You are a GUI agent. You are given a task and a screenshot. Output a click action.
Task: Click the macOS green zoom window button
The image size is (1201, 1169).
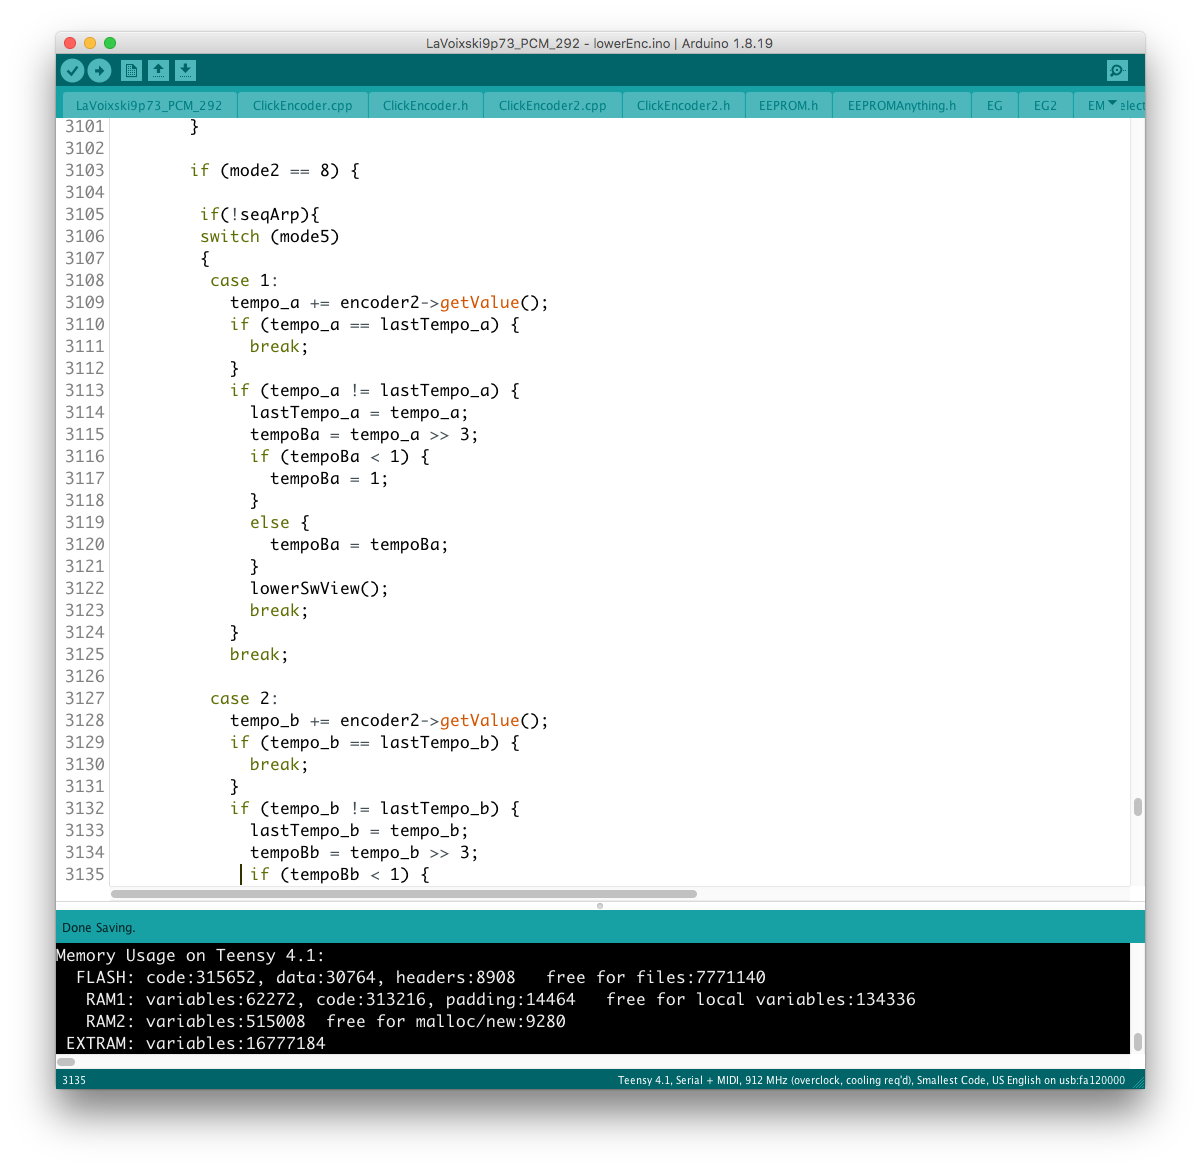(x=110, y=43)
